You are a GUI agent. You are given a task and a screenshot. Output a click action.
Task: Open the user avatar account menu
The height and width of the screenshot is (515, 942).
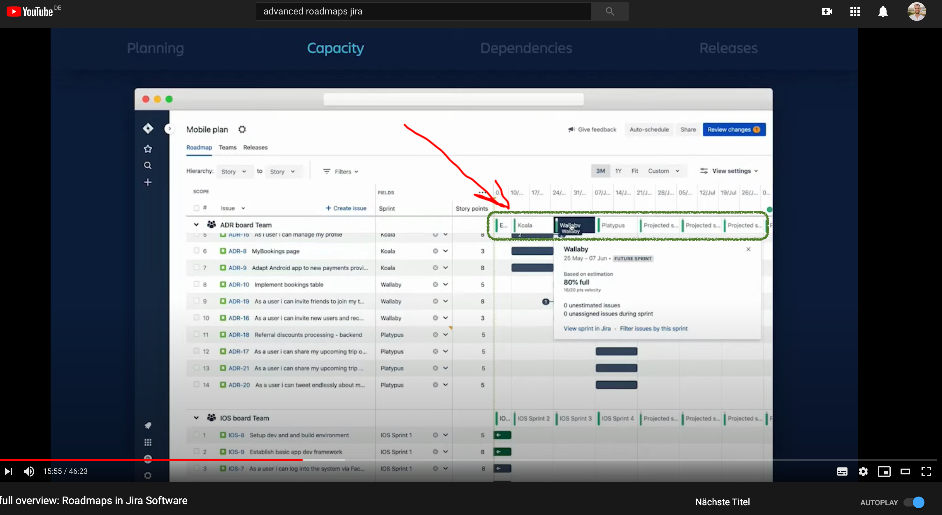pyautogui.click(x=916, y=11)
